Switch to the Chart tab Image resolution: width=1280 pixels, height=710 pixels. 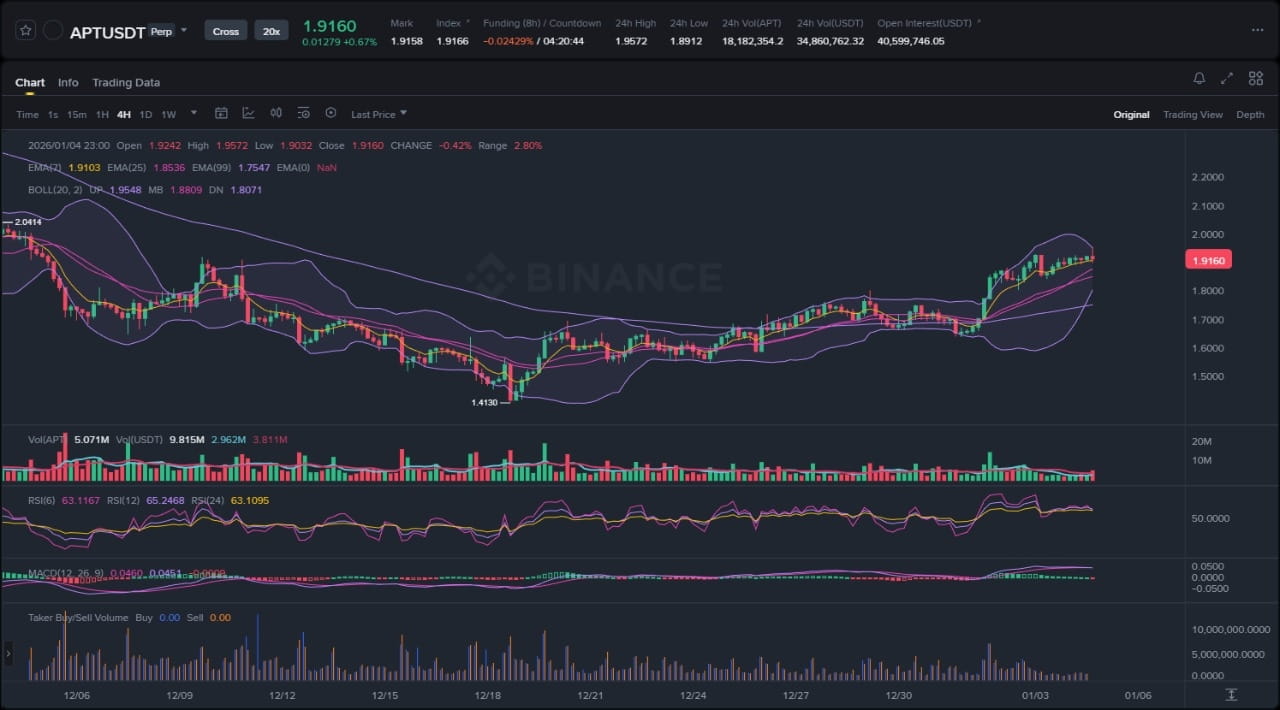pyautogui.click(x=30, y=82)
